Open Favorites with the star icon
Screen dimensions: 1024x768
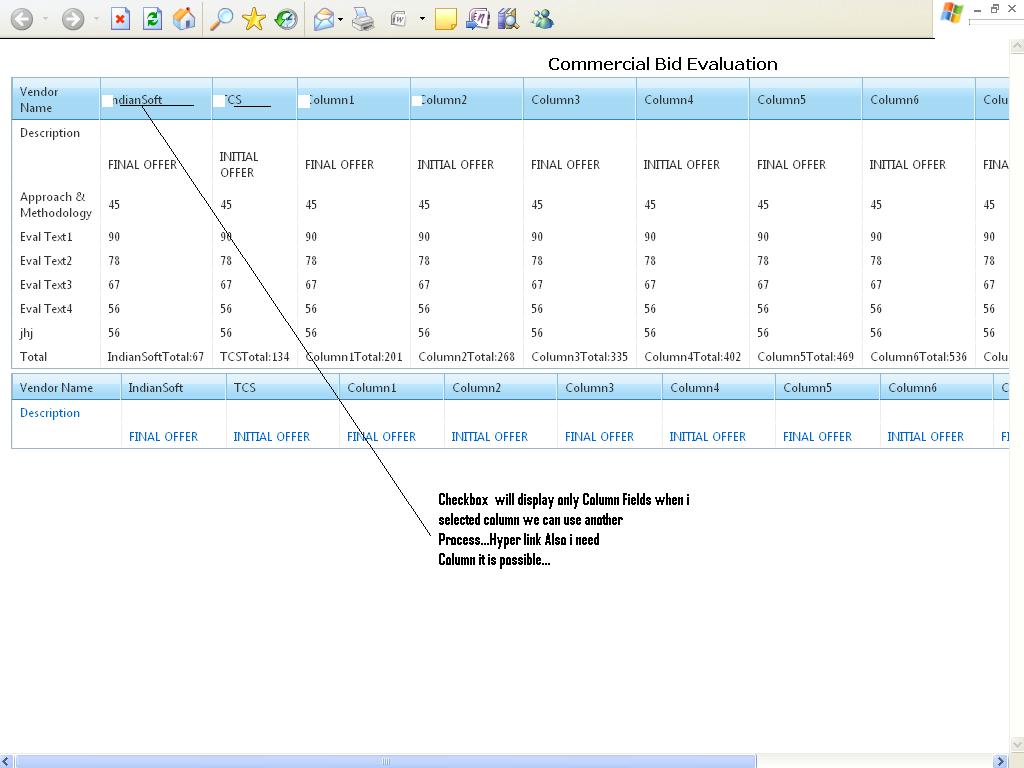click(x=253, y=19)
